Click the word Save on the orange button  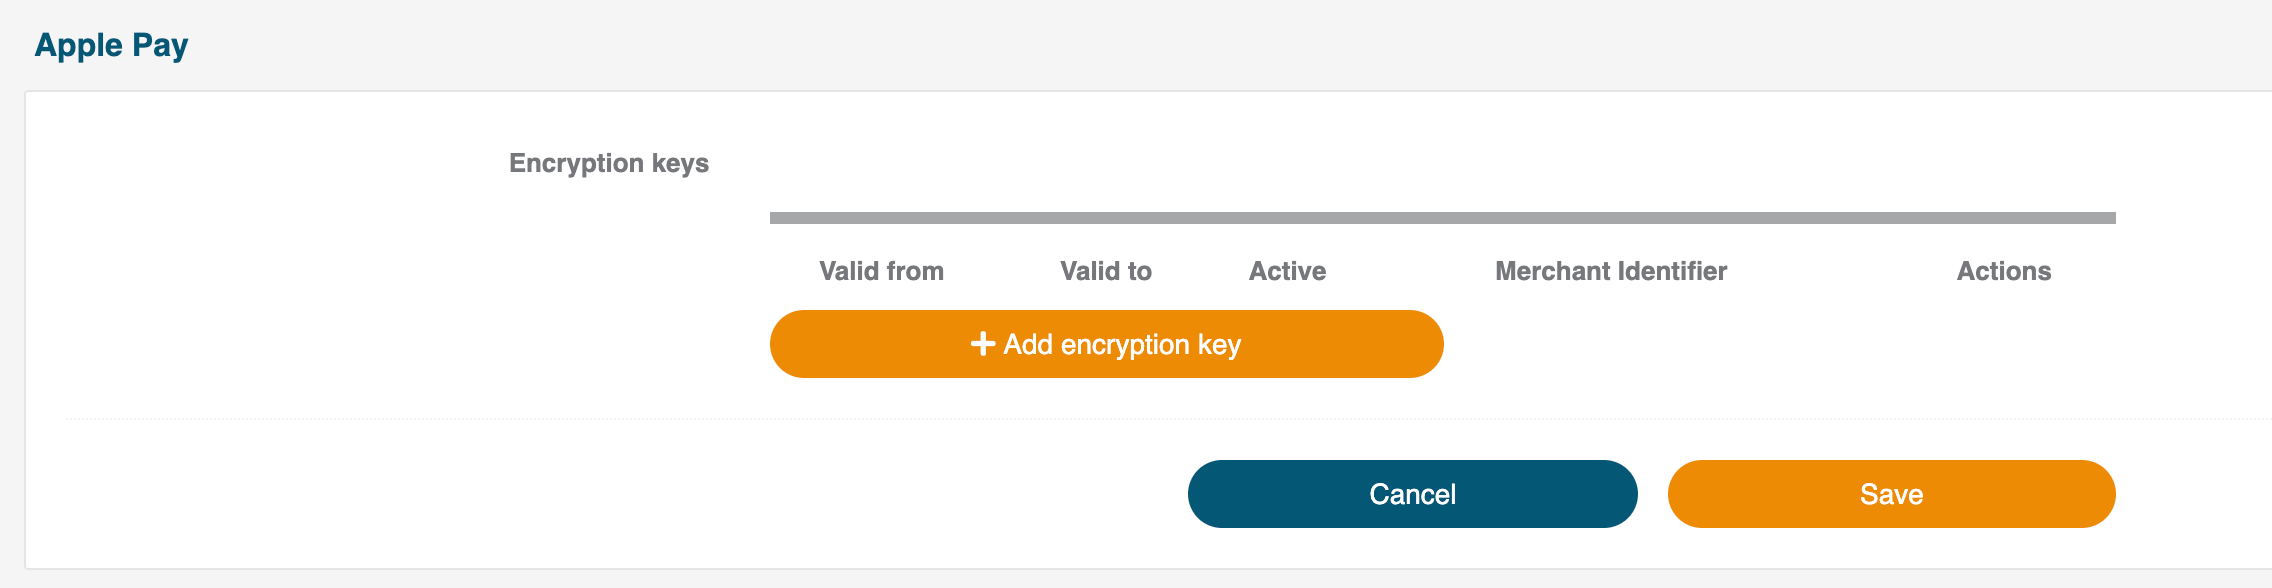coord(1891,494)
